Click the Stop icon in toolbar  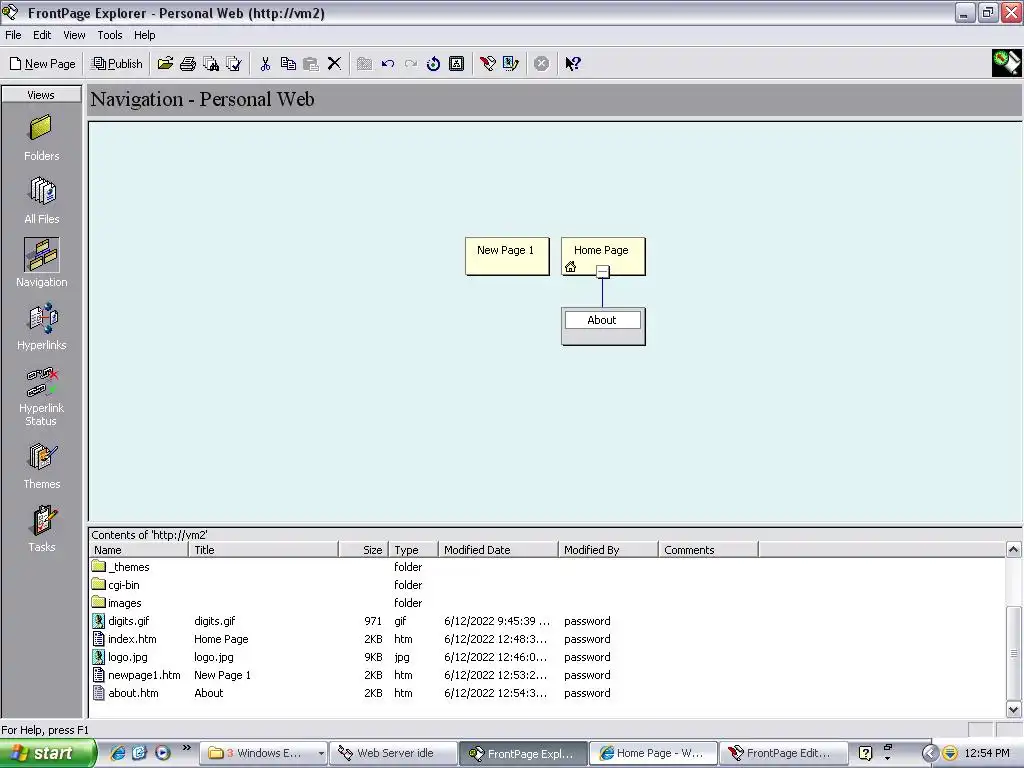click(x=541, y=63)
